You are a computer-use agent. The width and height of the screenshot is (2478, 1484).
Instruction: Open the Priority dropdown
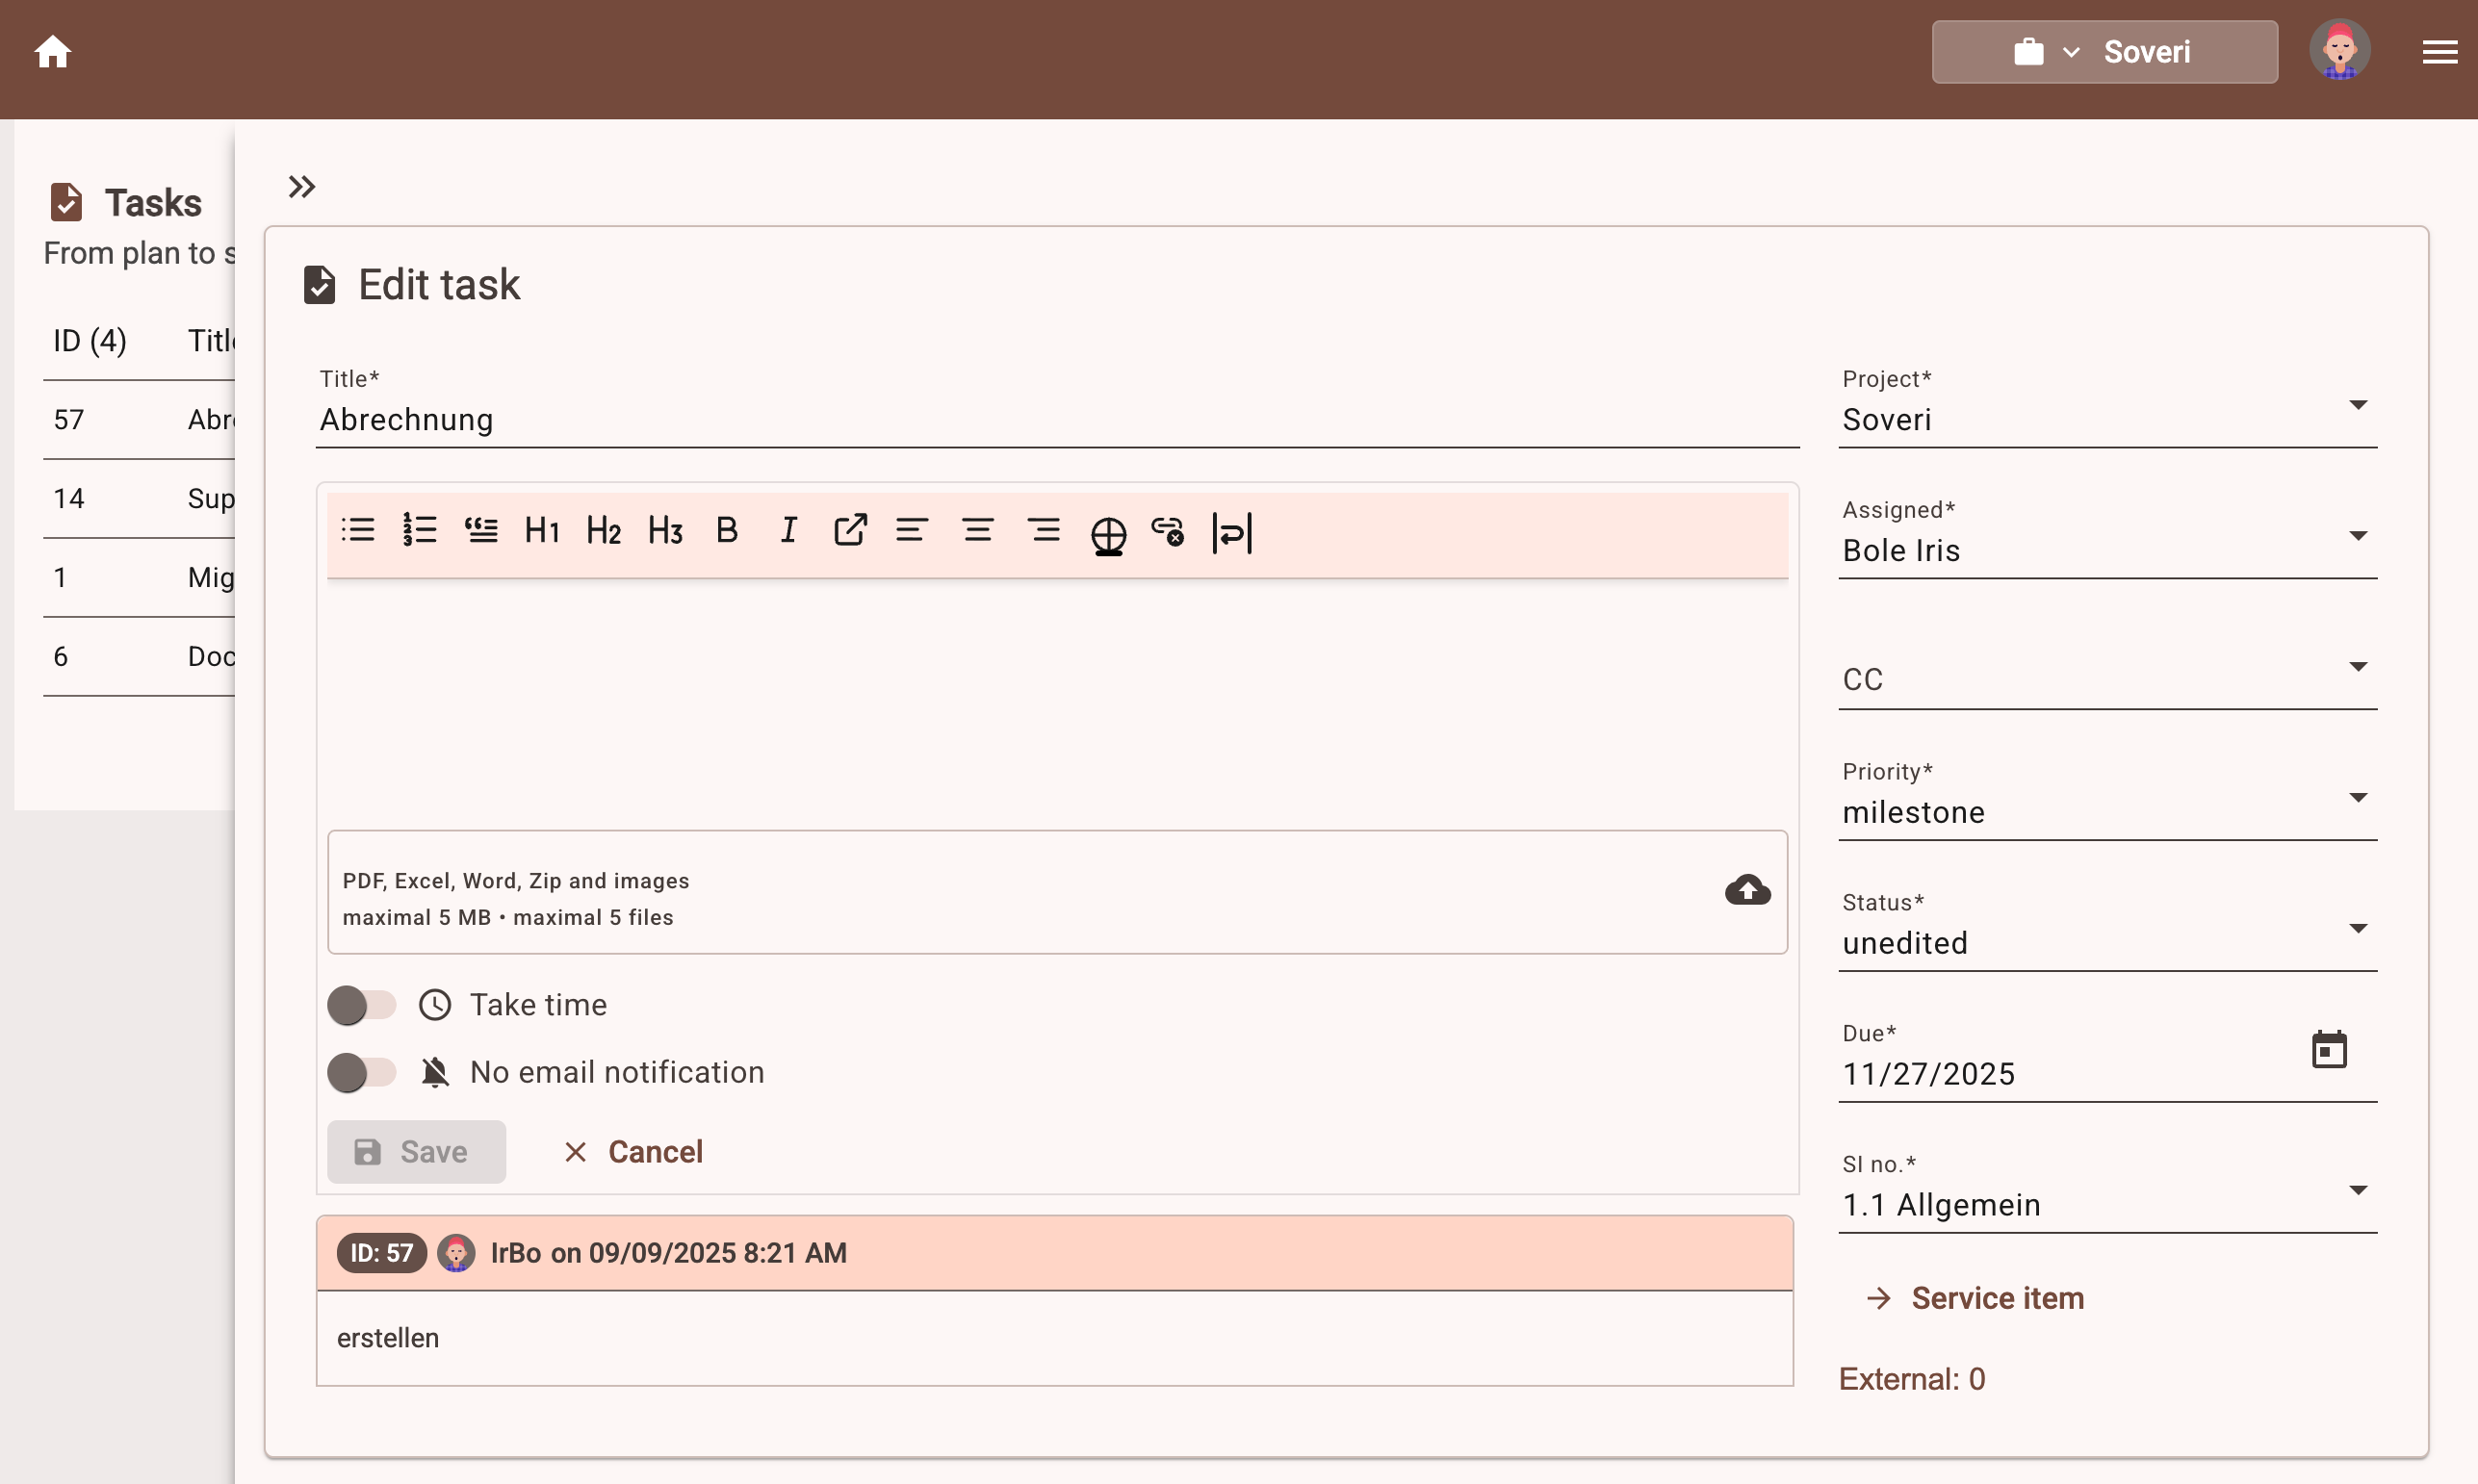(2106, 810)
